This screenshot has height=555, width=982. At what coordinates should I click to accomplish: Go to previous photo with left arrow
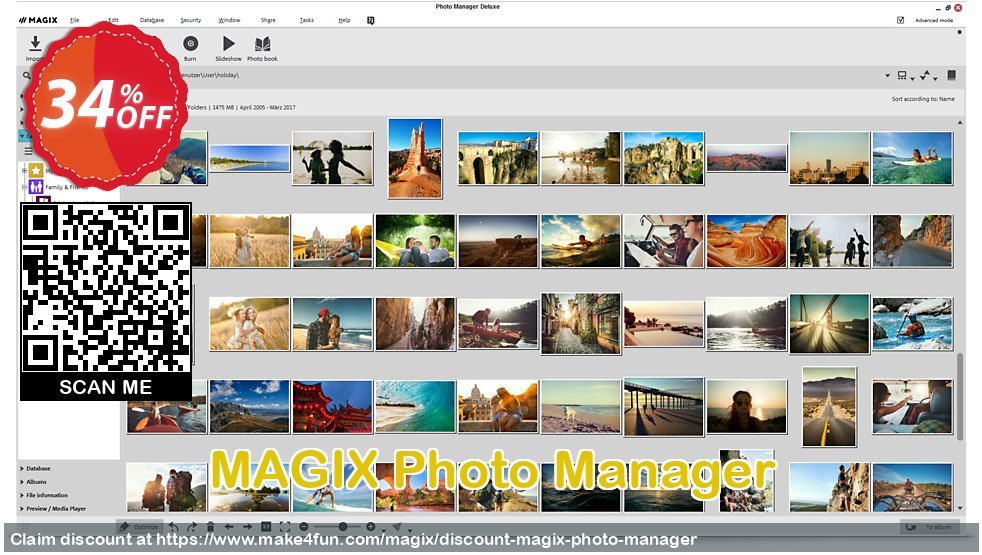tap(229, 527)
